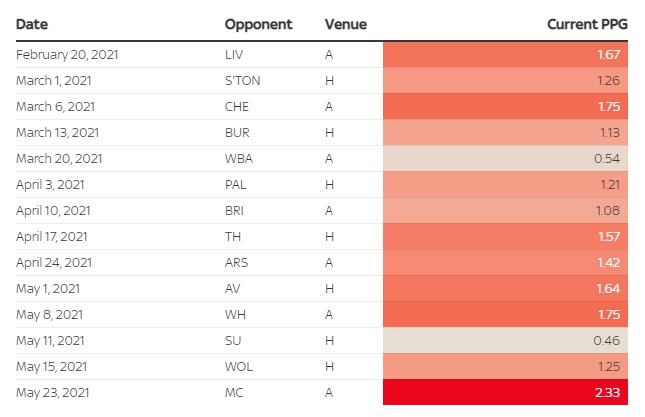Image resolution: width=645 pixels, height=417 pixels.
Task: Click the 0.46 PPG cell for SU
Action: click(x=505, y=340)
